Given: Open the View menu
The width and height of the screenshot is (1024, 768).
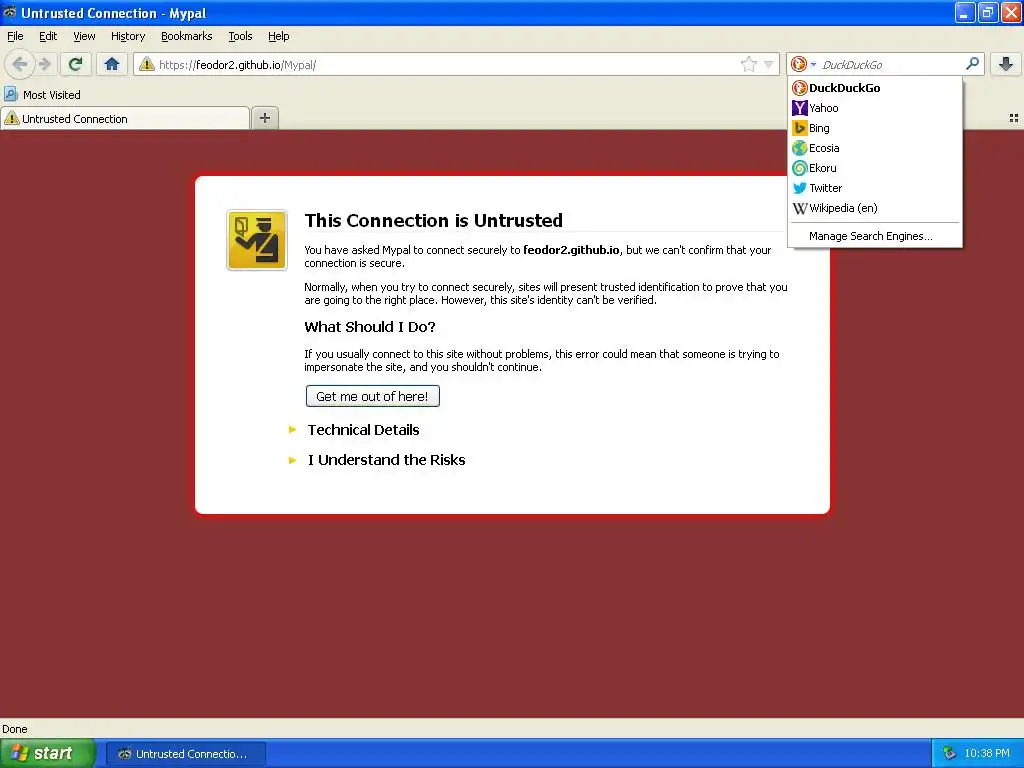Looking at the screenshot, I should pyautogui.click(x=84, y=36).
